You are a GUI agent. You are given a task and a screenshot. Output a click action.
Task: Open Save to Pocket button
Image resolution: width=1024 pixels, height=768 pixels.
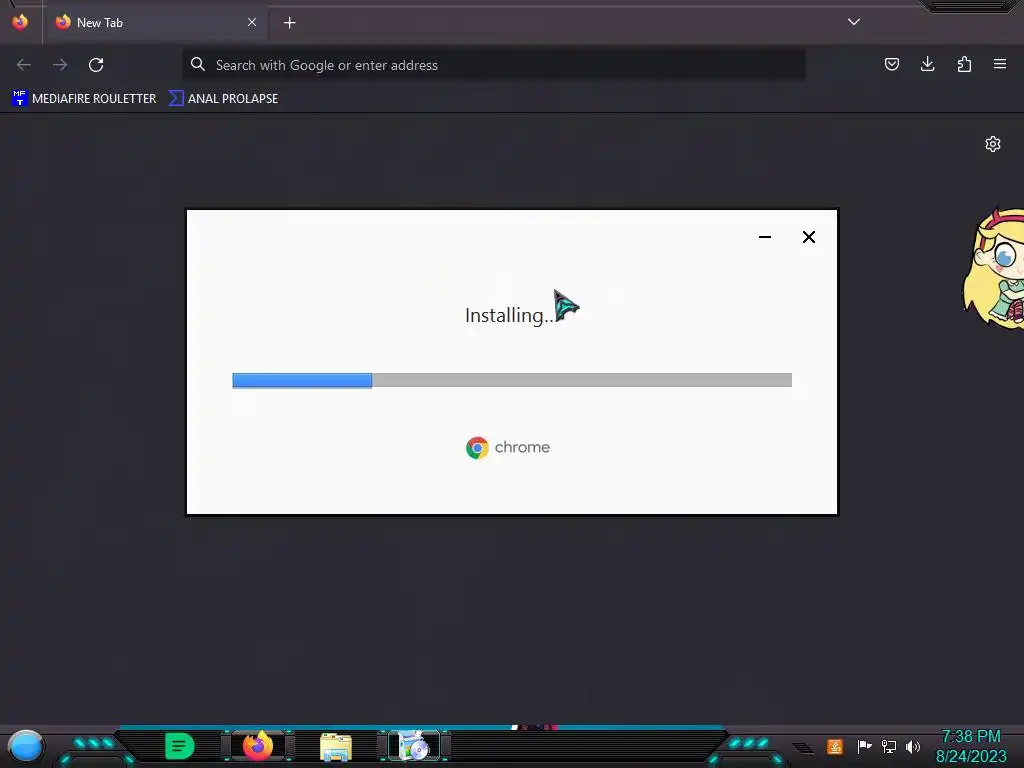[891, 64]
